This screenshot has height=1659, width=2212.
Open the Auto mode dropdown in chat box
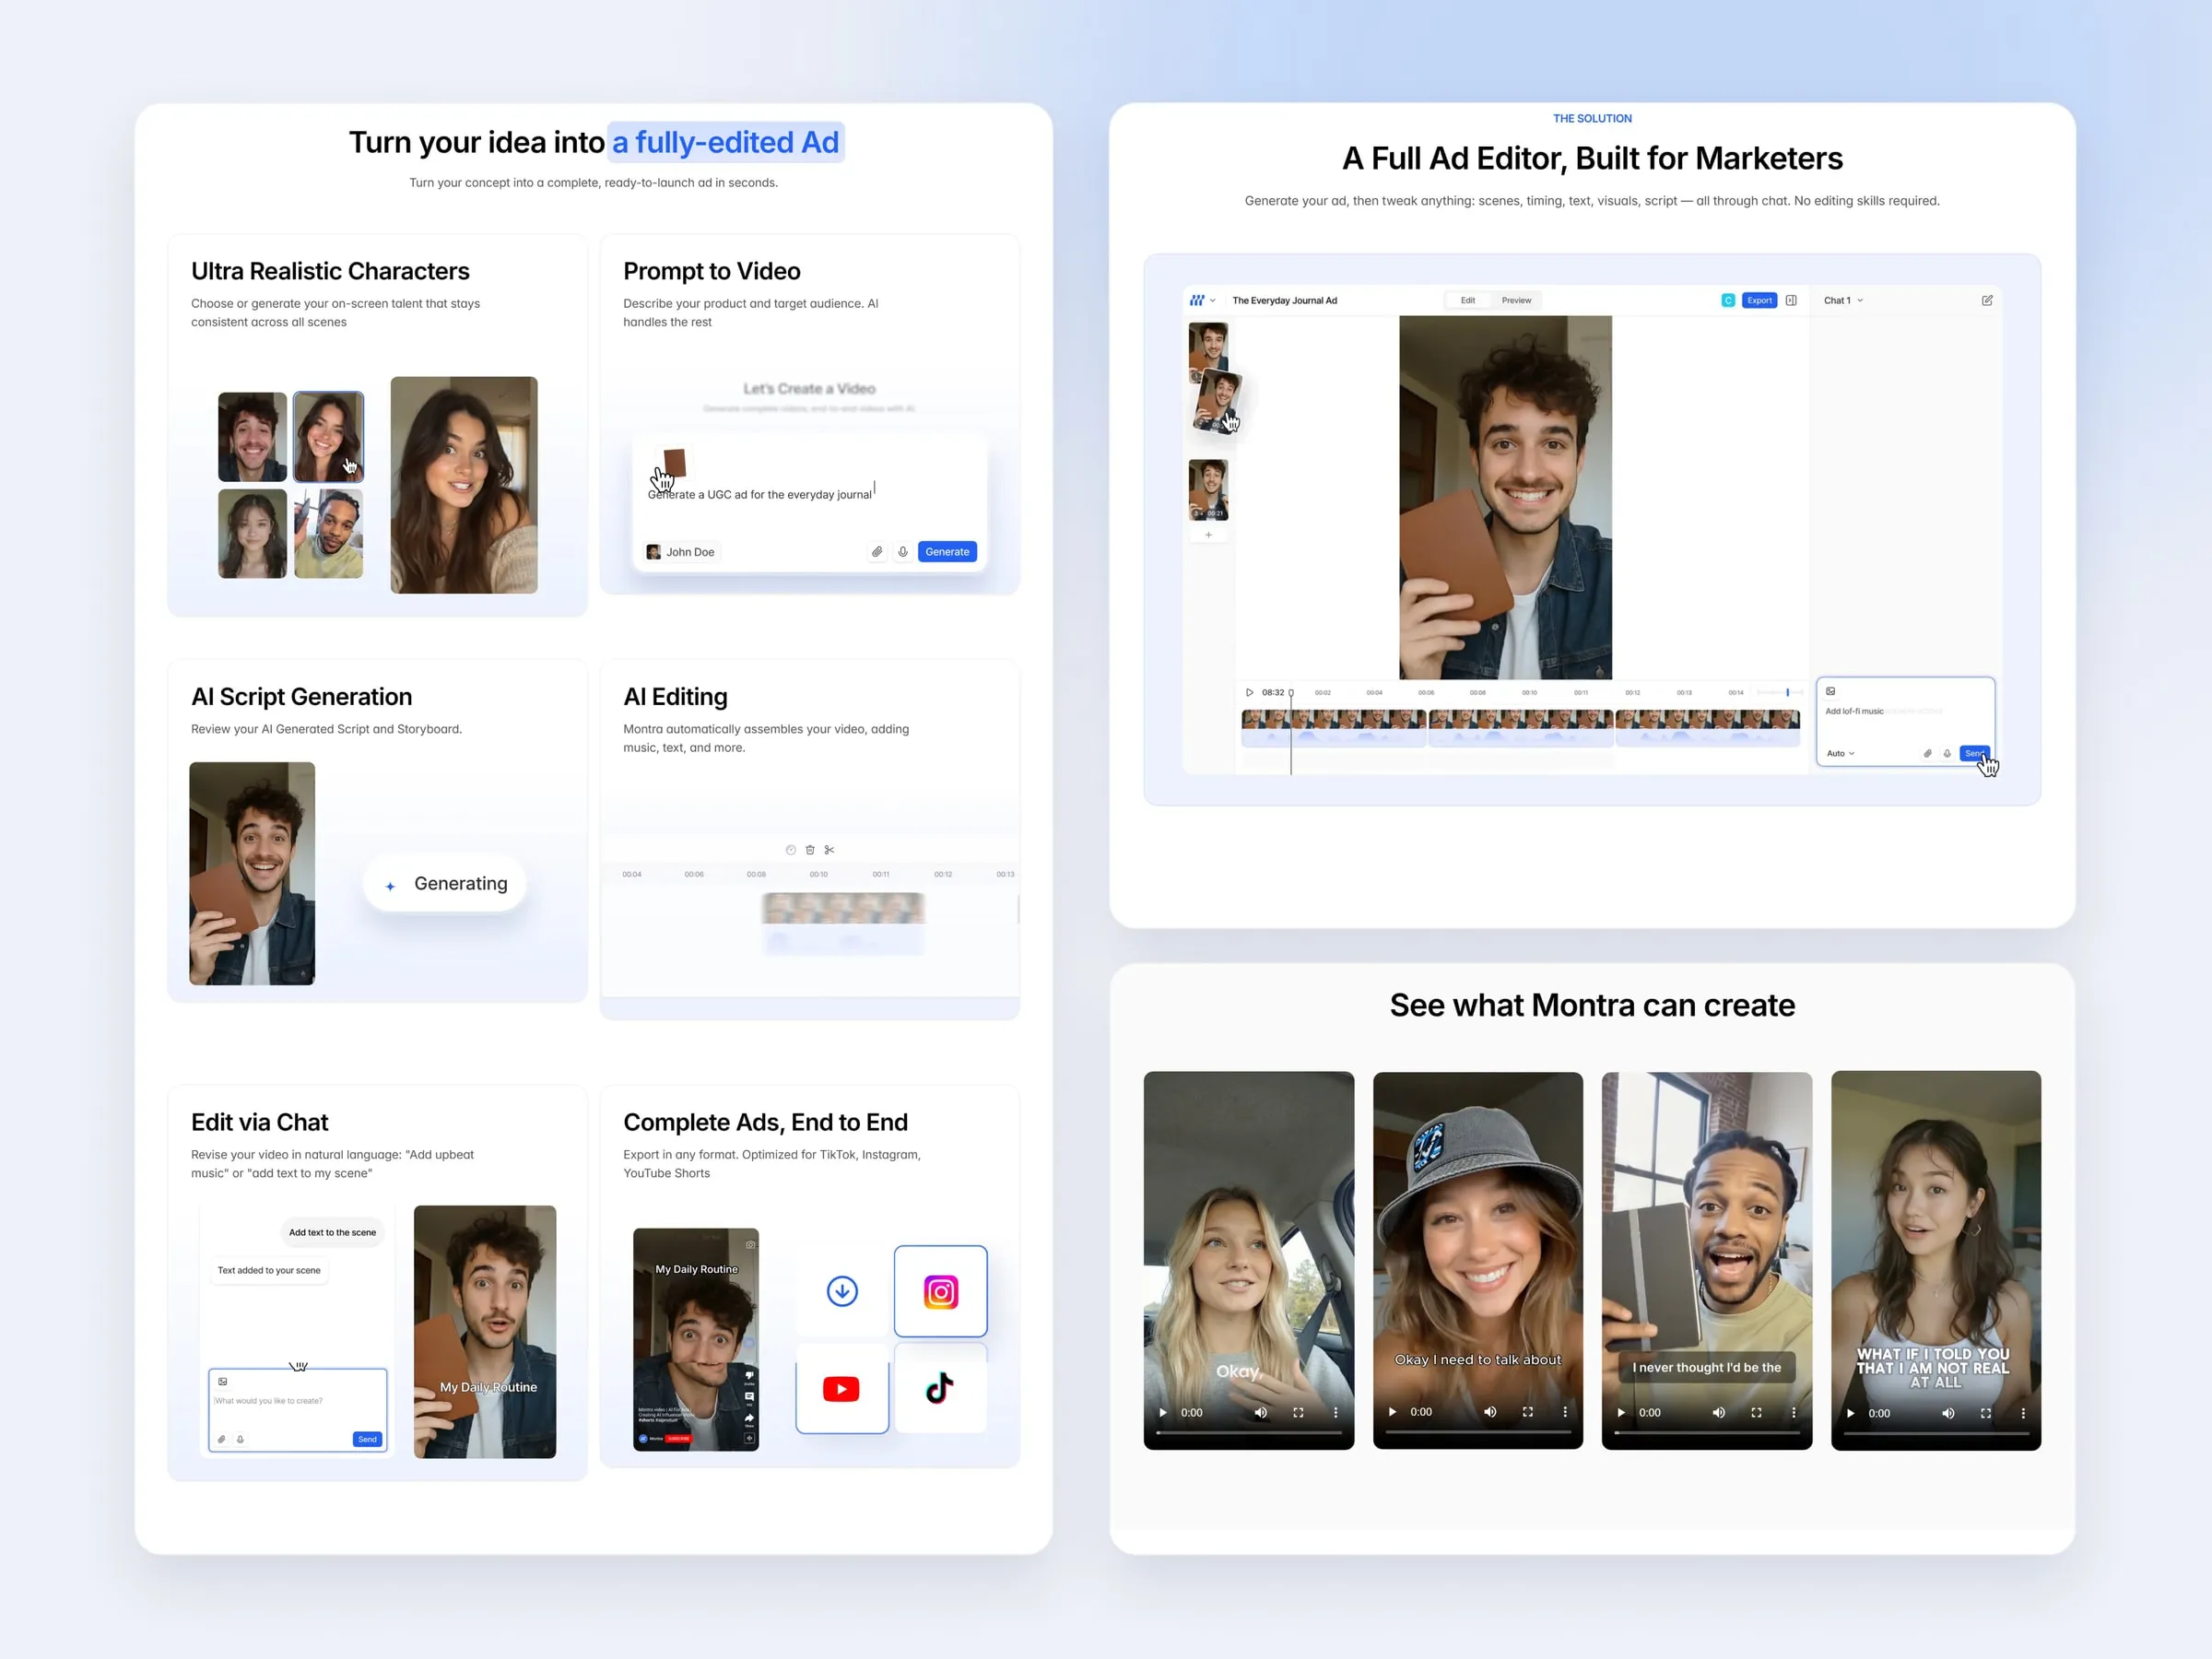[1840, 753]
